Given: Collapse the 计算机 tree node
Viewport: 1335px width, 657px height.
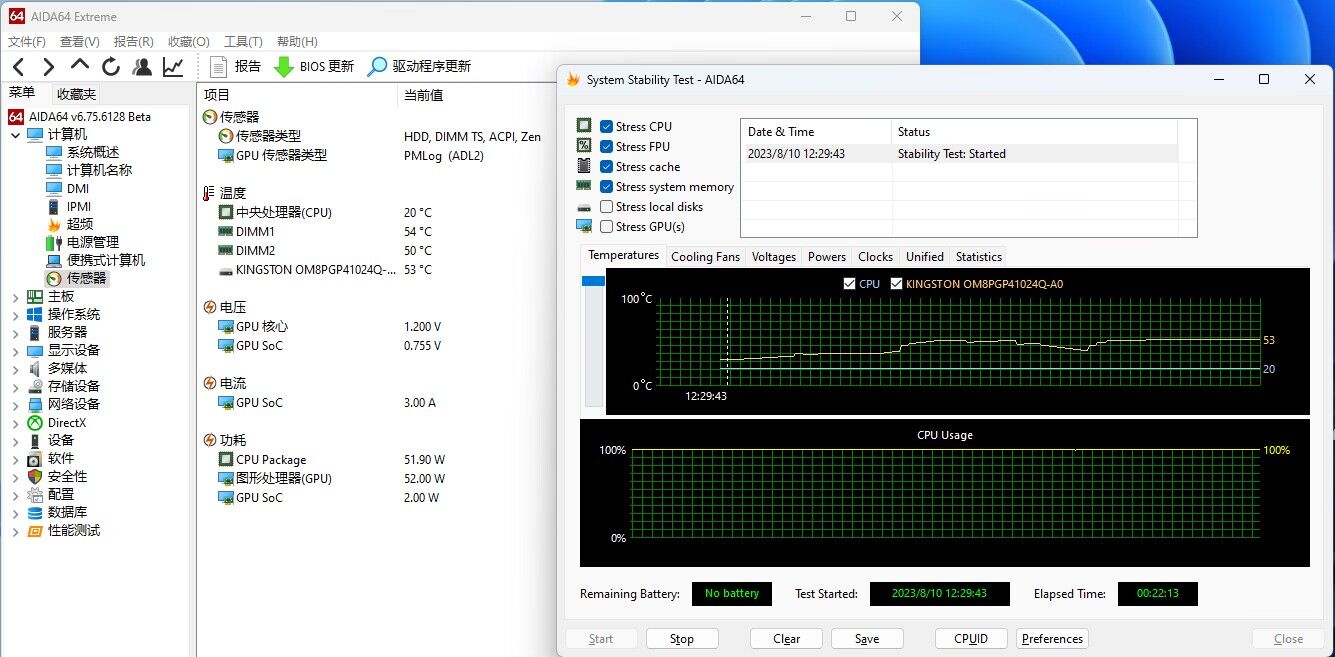Looking at the screenshot, I should click(x=15, y=134).
